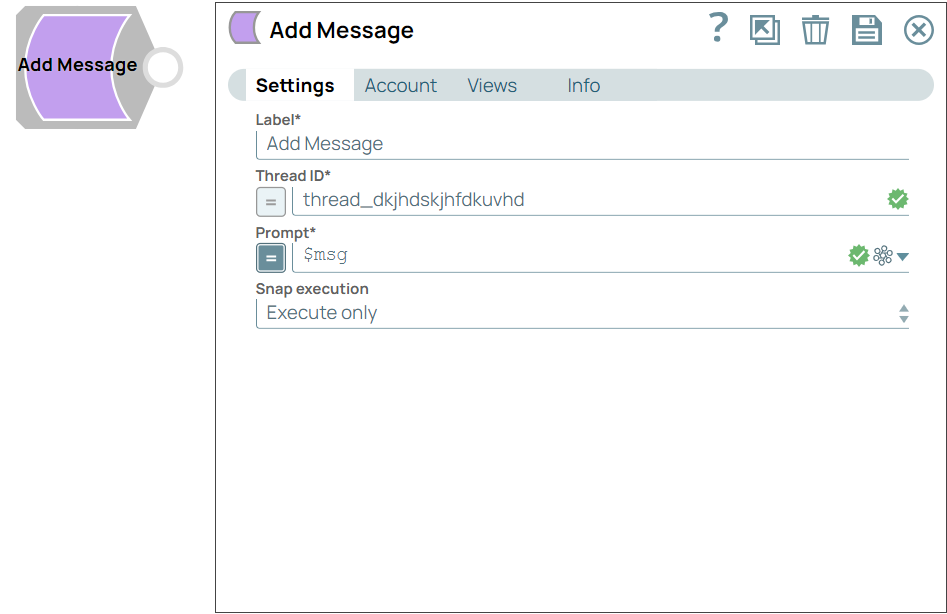
Task: Click the Execute only stepper arrows
Action: 903,313
